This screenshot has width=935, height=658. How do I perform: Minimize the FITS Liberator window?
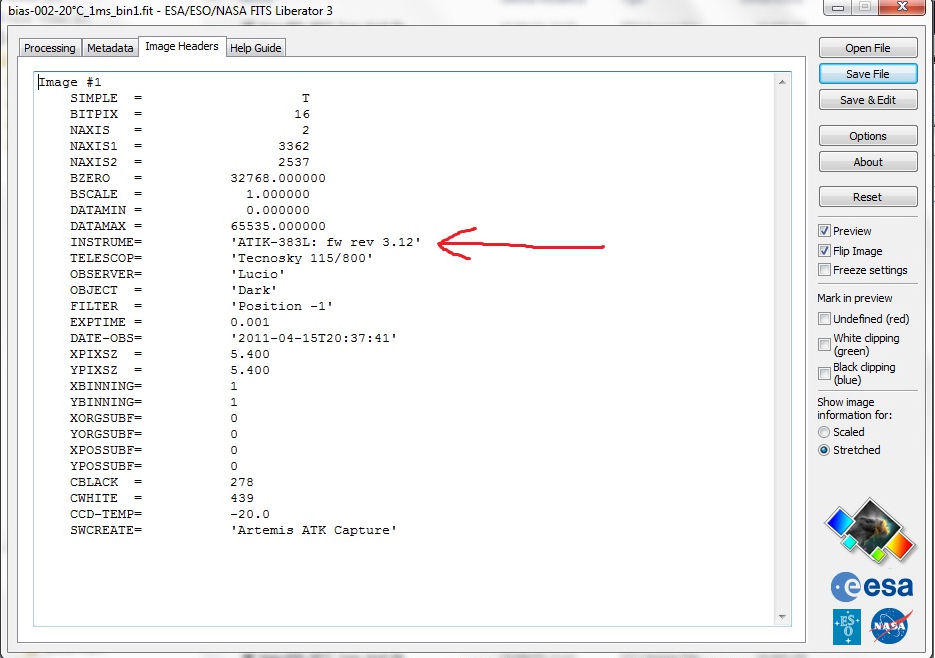click(839, 7)
